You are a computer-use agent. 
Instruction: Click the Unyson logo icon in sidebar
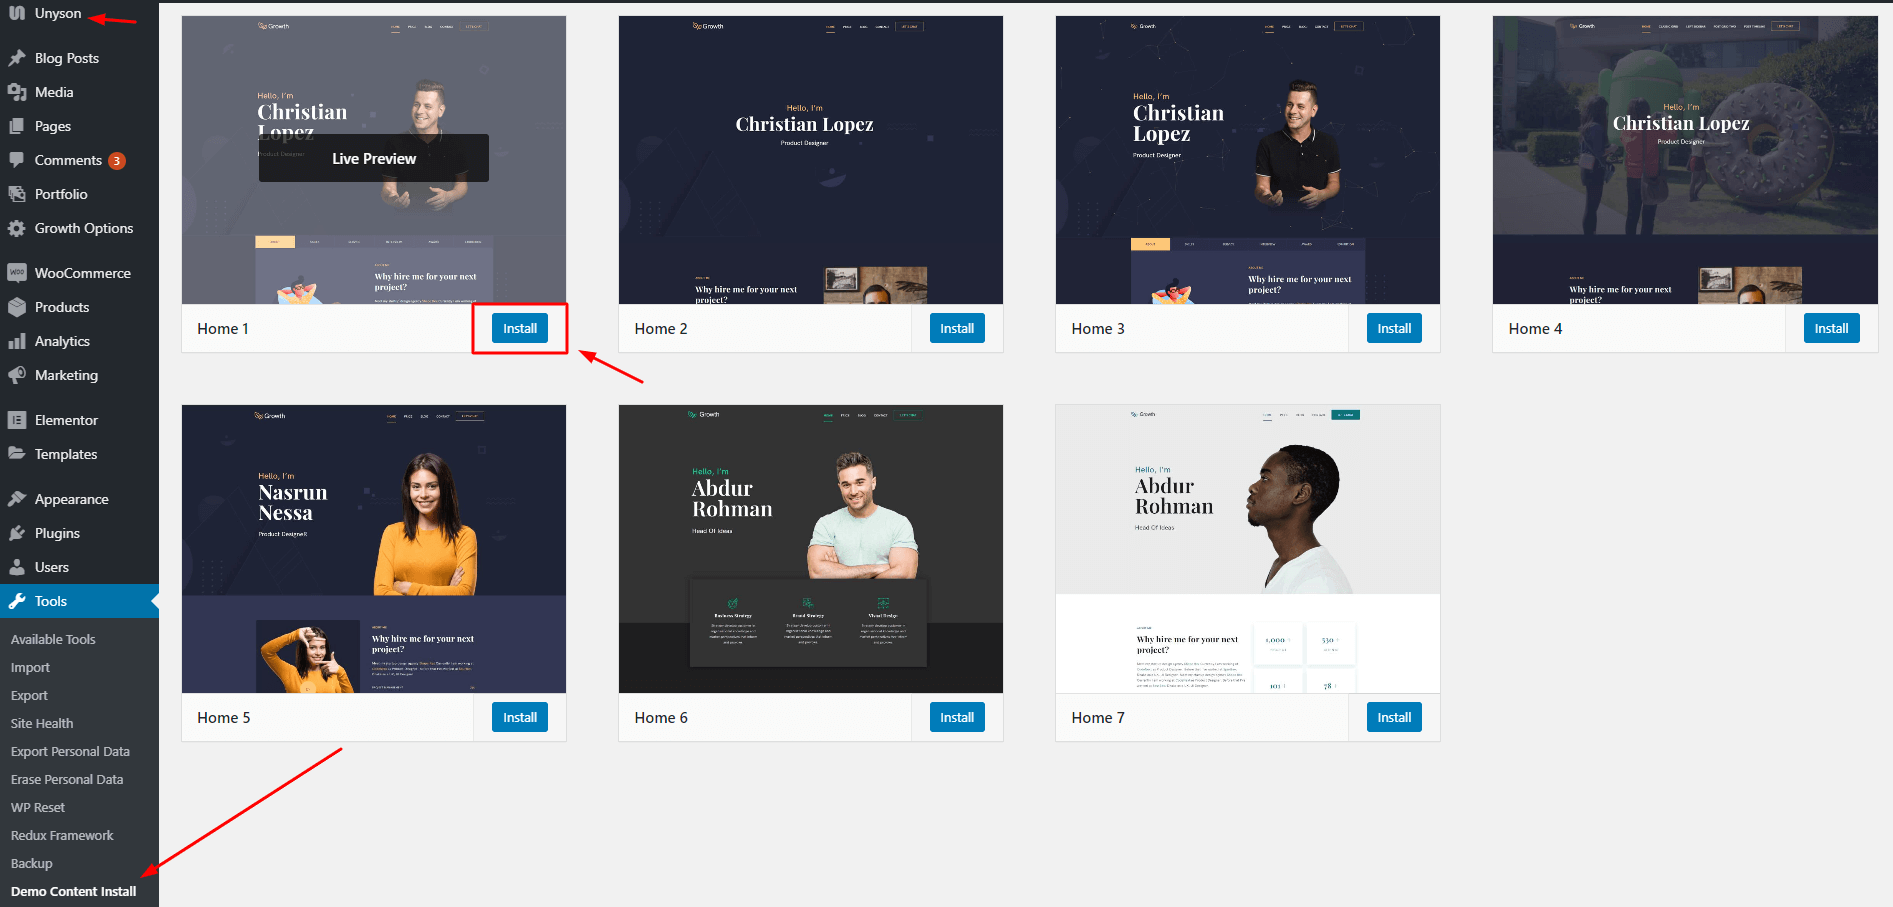point(17,14)
